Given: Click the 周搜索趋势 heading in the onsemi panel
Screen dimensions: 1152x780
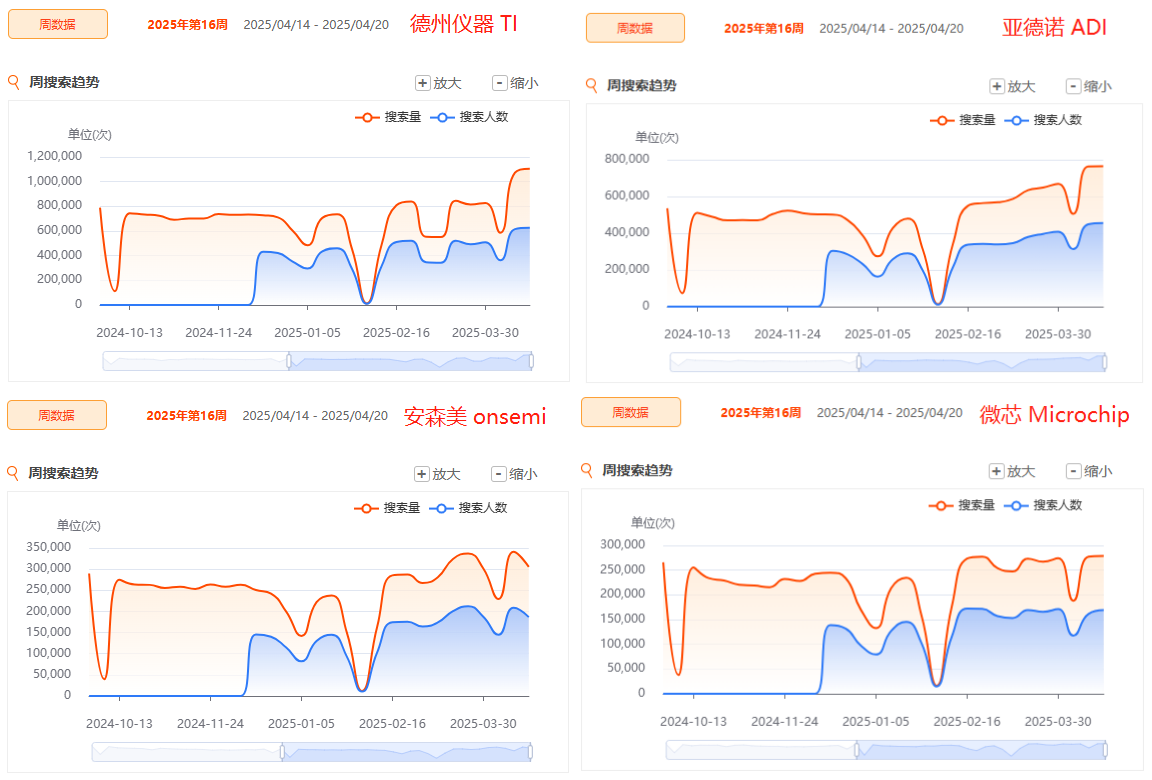Looking at the screenshot, I should pyautogui.click(x=63, y=473).
